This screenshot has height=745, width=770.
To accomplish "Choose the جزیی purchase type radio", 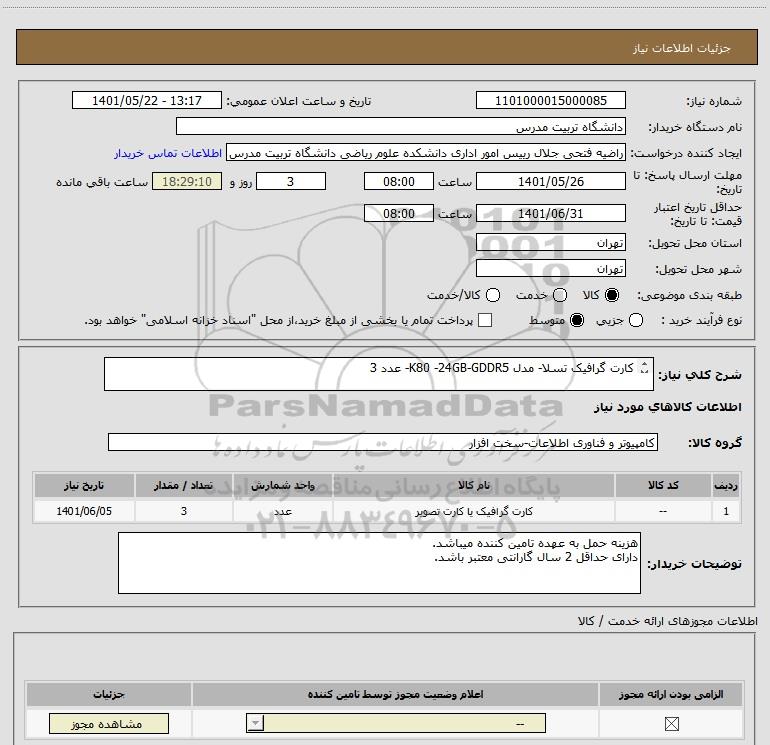I will coord(636,320).
